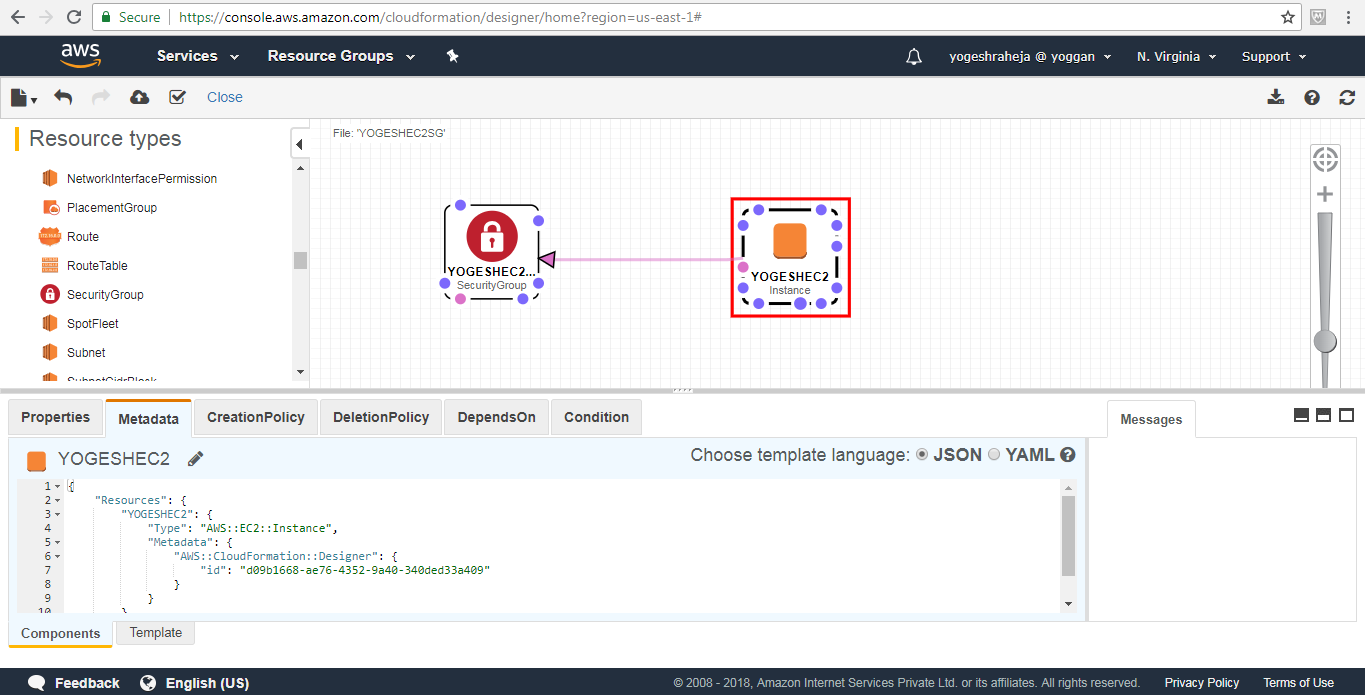Click the orange YOGESHEC2 Instance icon on canvas

790,241
